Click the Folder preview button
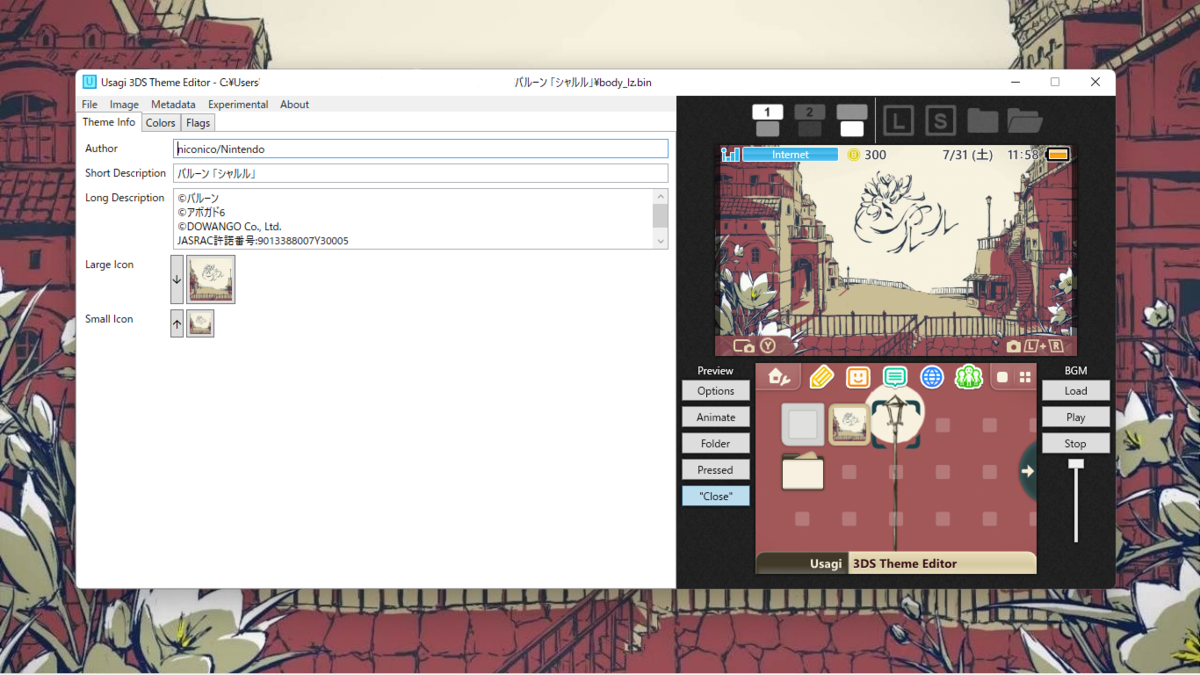The height and width of the screenshot is (675, 1200). [716, 443]
